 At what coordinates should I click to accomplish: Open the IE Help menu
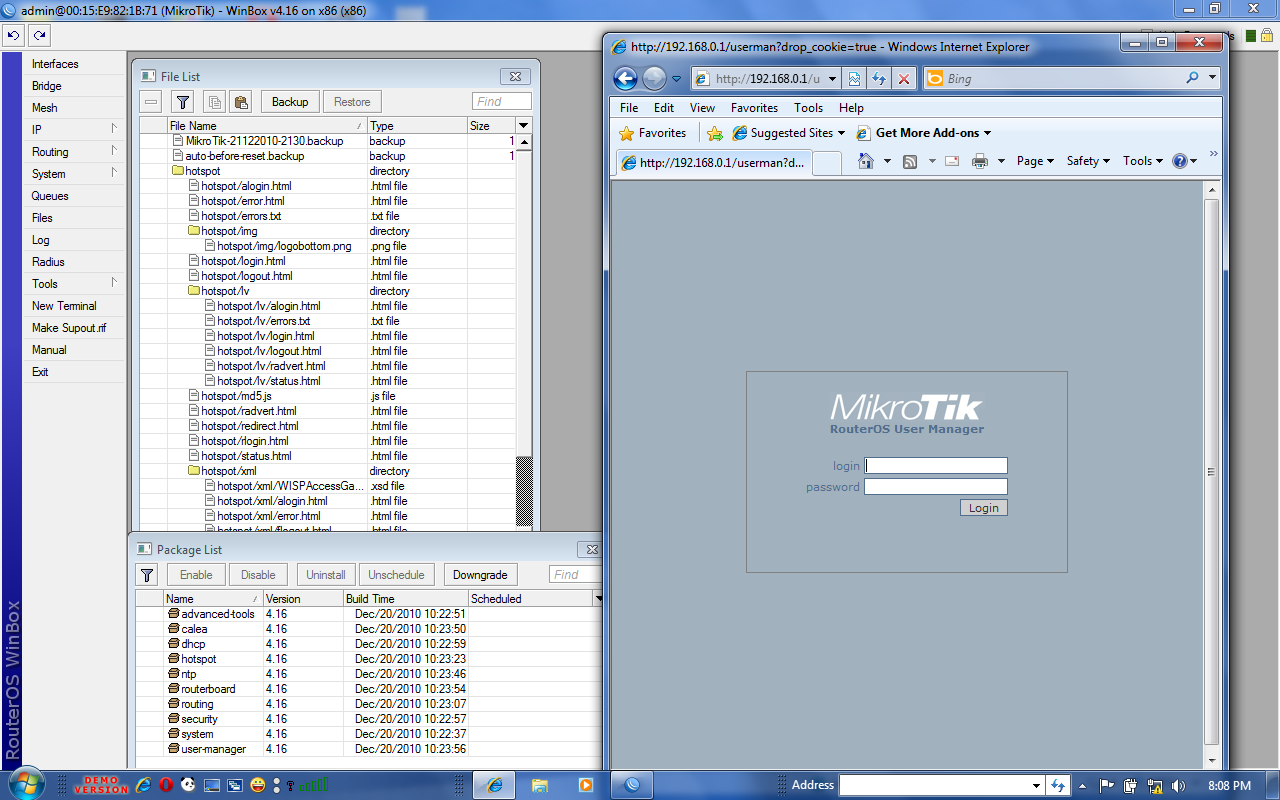pyautogui.click(x=851, y=108)
